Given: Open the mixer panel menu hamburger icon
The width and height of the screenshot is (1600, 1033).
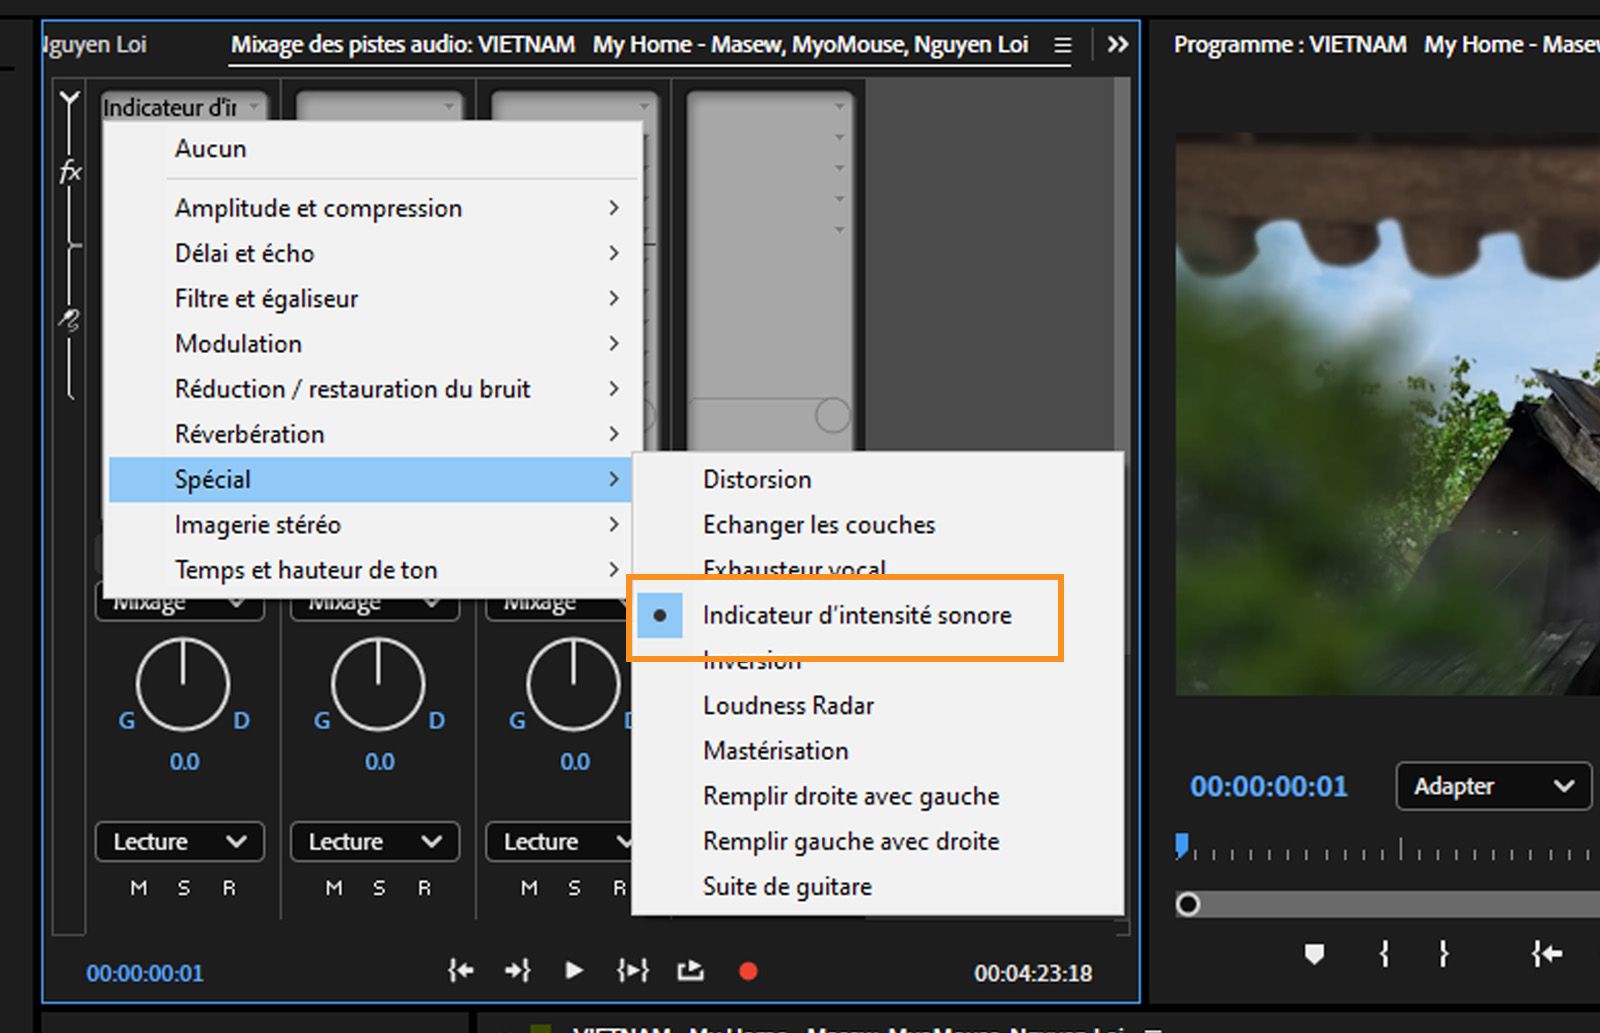Looking at the screenshot, I should tap(1061, 44).
